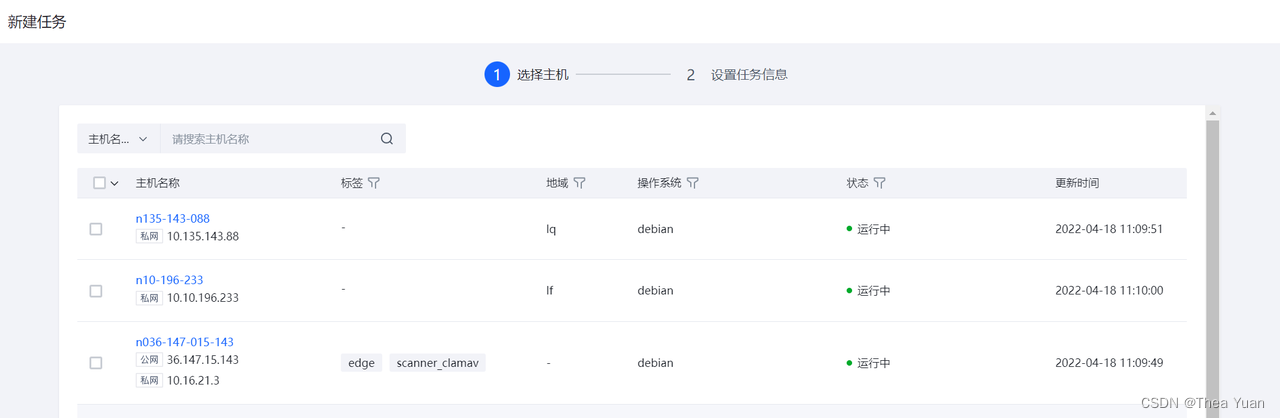Tick the checkbox for n10-196-233
Screen dimensions: 1280x418
[96, 291]
